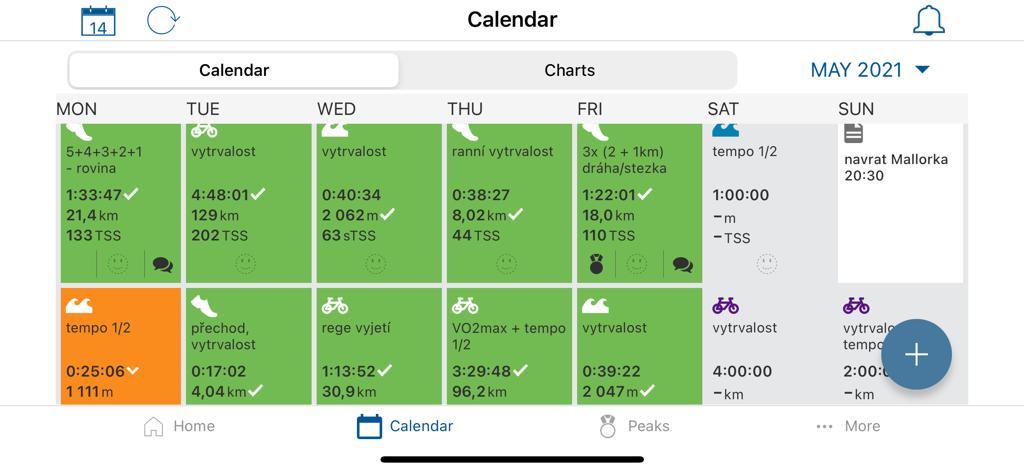Open the MAY 2021 month dropdown
Screen dimensions: 1024x473
(869, 70)
